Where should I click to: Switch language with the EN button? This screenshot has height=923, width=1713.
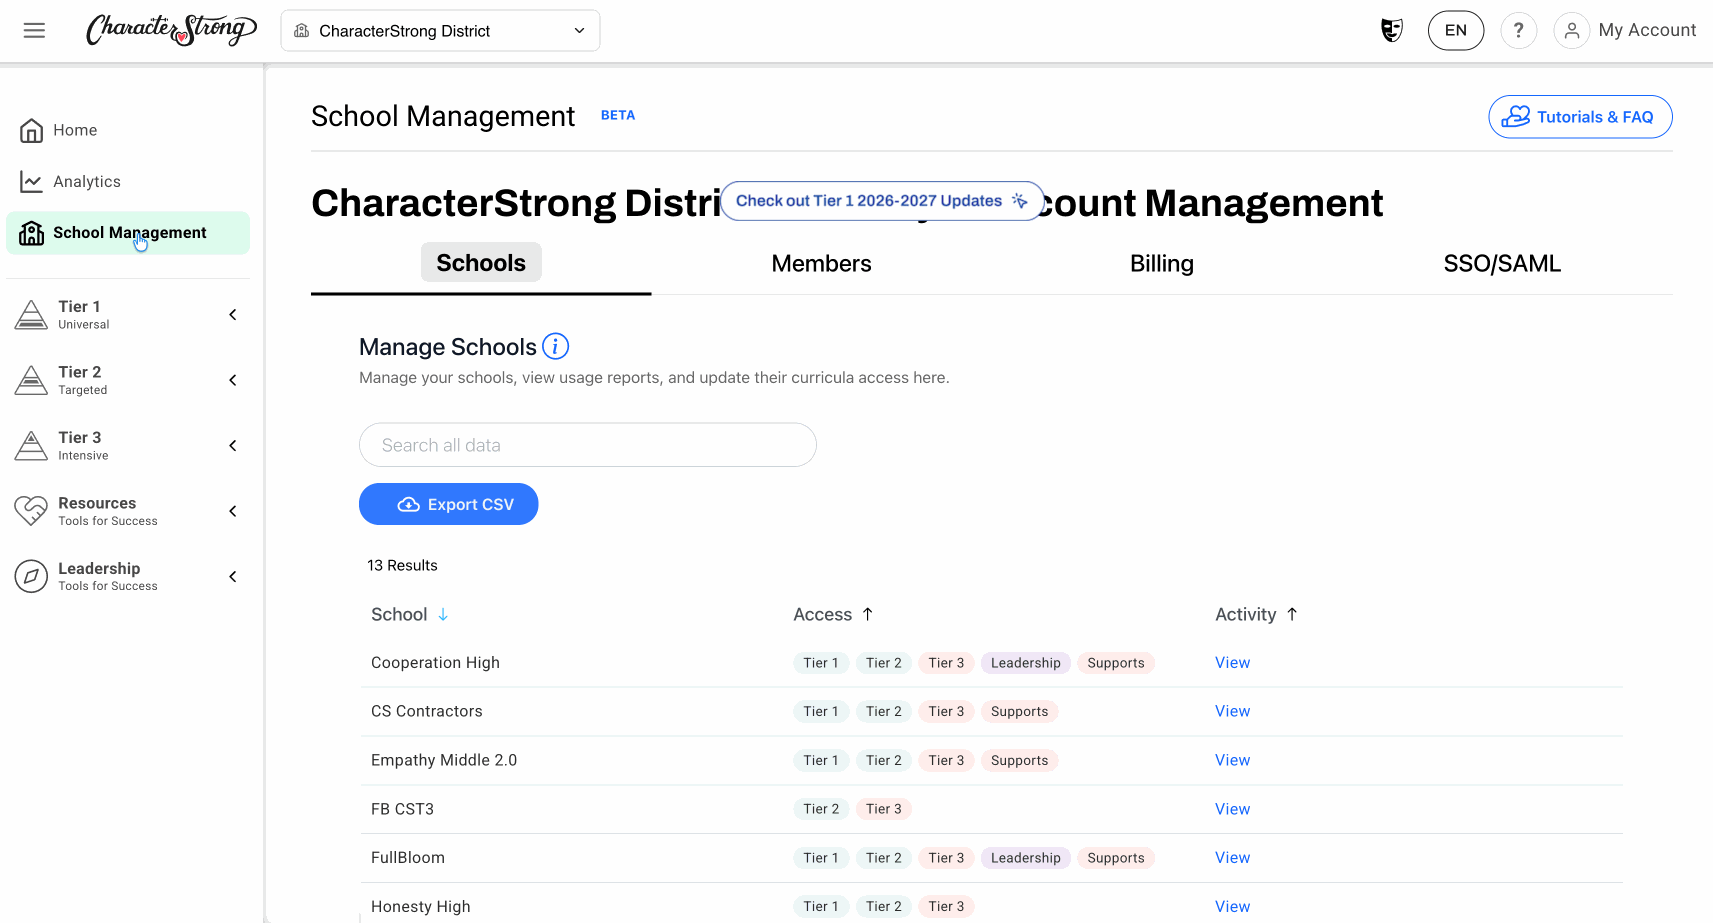click(x=1456, y=30)
